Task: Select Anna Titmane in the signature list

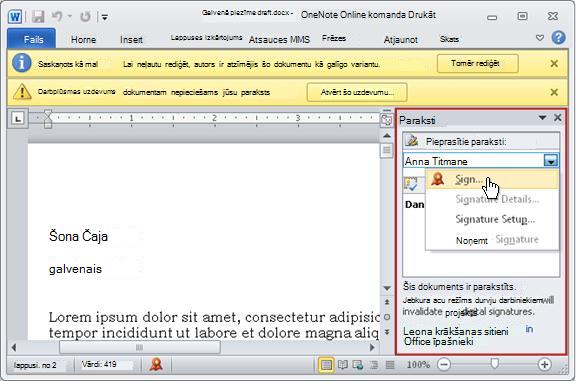Action: click(474, 161)
